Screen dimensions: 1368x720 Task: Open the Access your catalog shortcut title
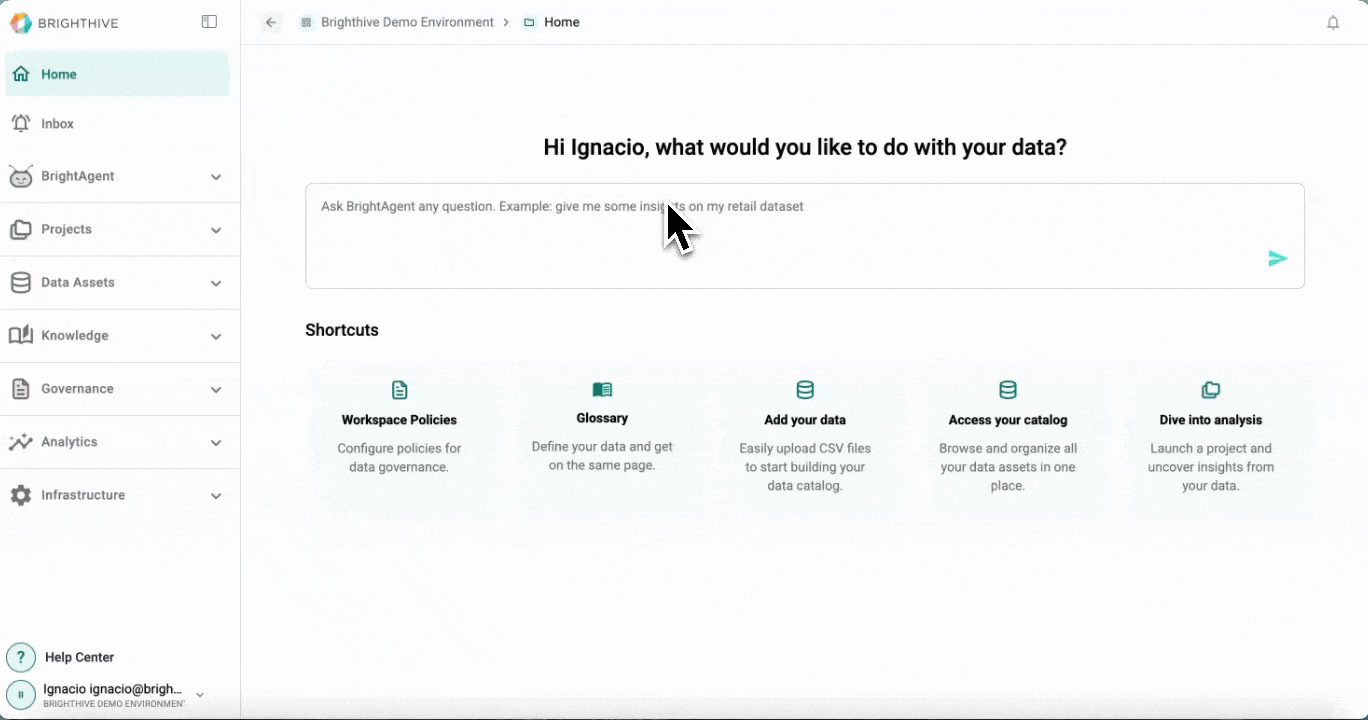[1008, 420]
